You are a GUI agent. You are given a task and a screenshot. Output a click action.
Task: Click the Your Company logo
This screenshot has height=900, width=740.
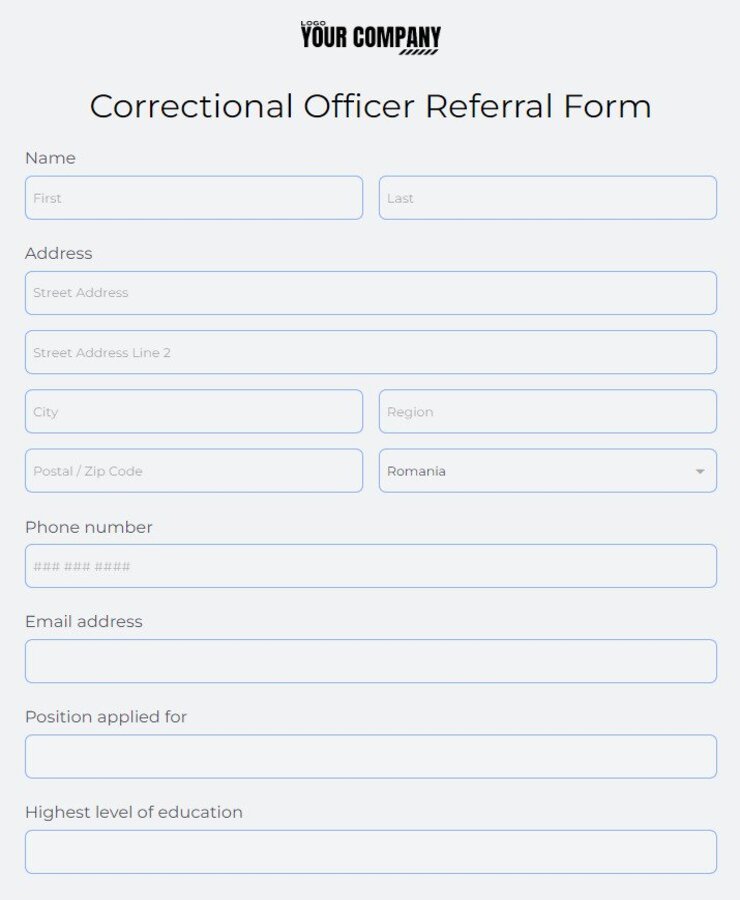pyautogui.click(x=370, y=35)
